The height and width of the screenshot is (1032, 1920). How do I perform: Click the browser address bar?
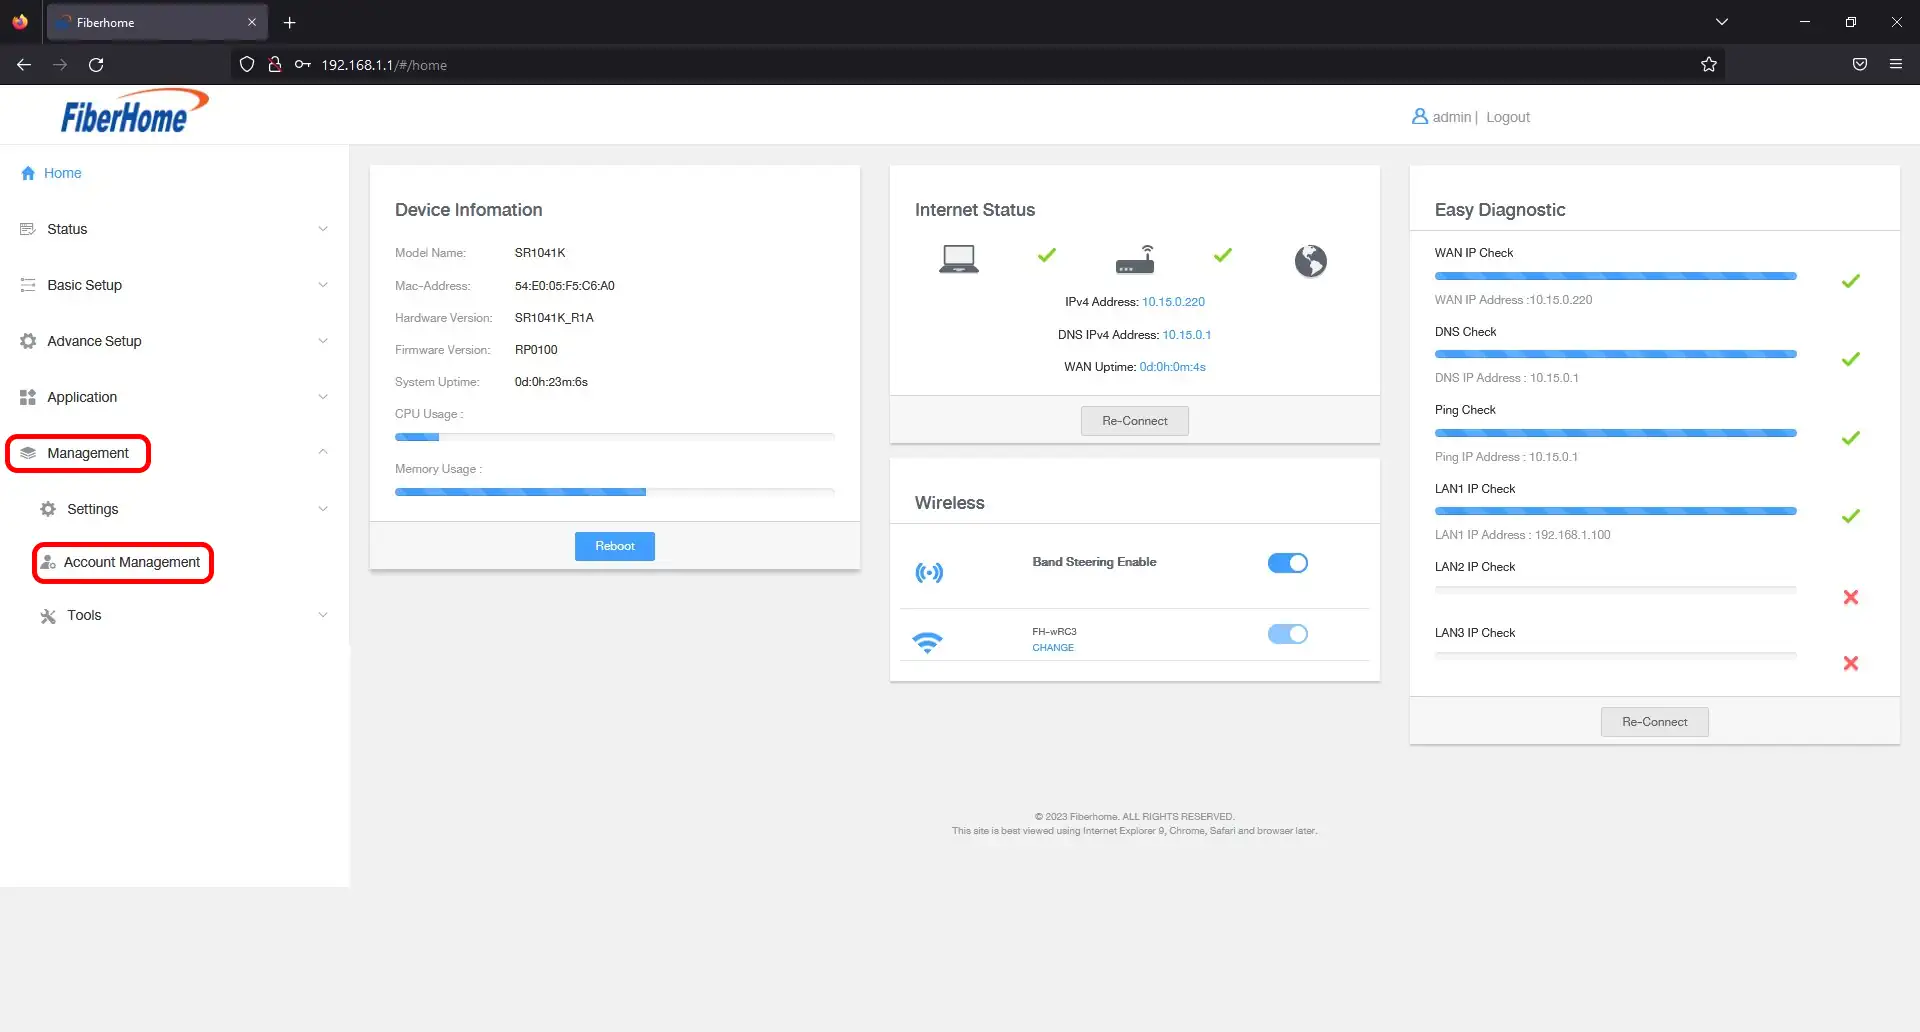point(900,65)
